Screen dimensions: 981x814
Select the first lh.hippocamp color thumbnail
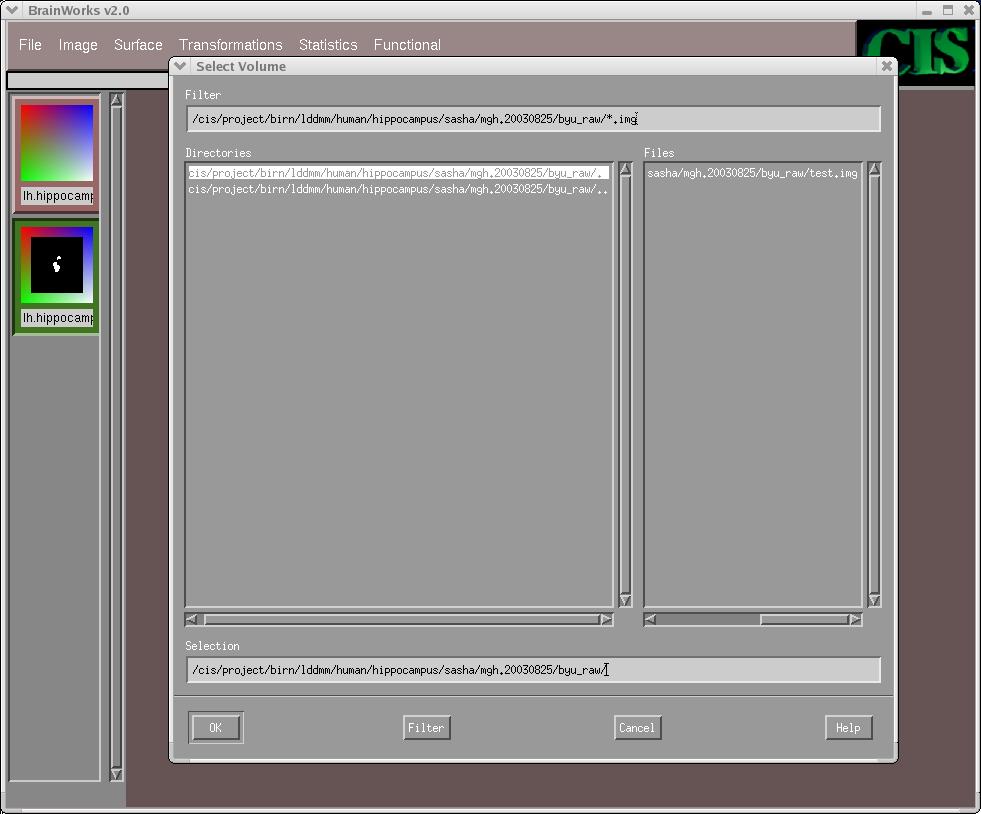(57, 143)
